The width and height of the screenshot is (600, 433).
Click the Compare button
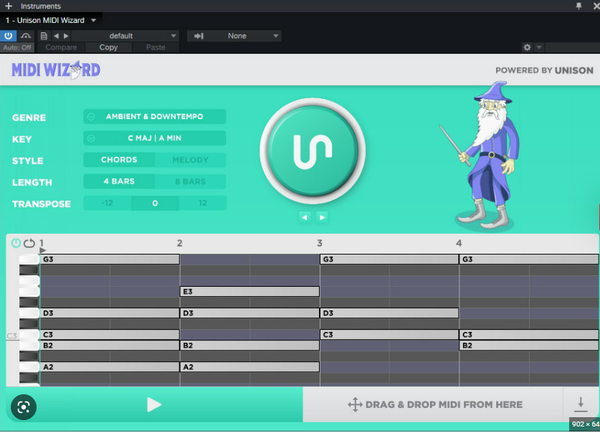[61, 47]
